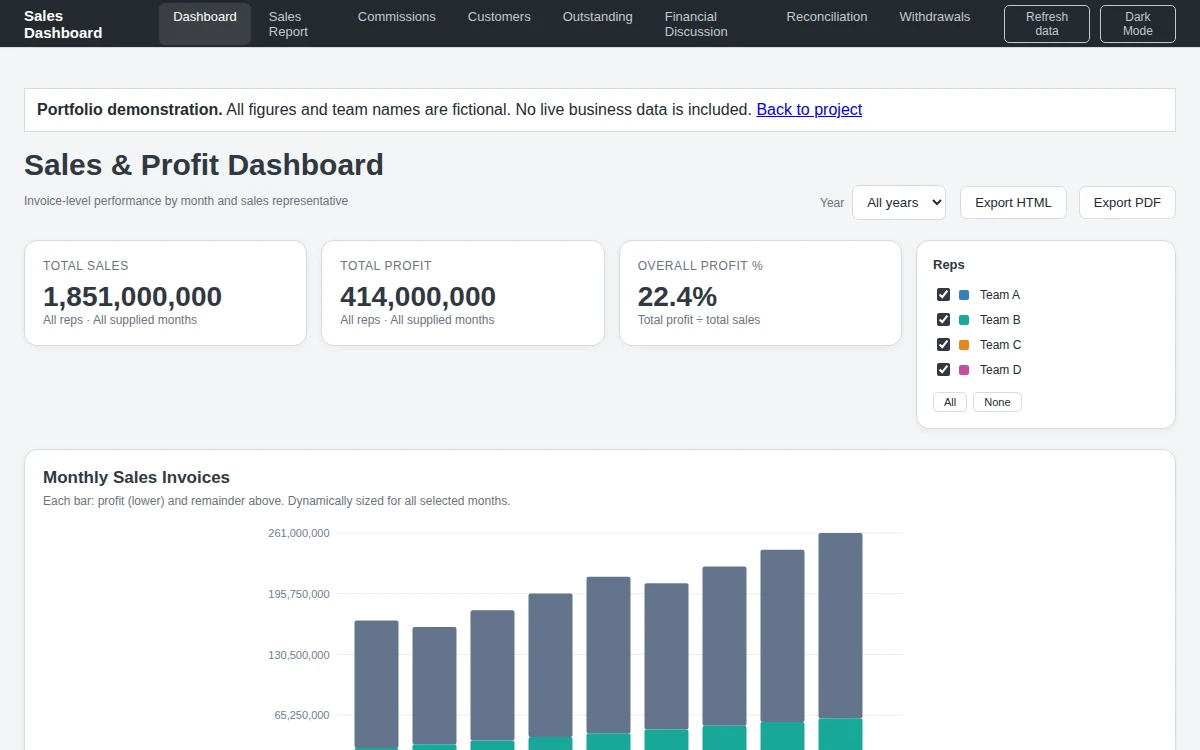Uncheck the Team B checkbox

(x=943, y=320)
